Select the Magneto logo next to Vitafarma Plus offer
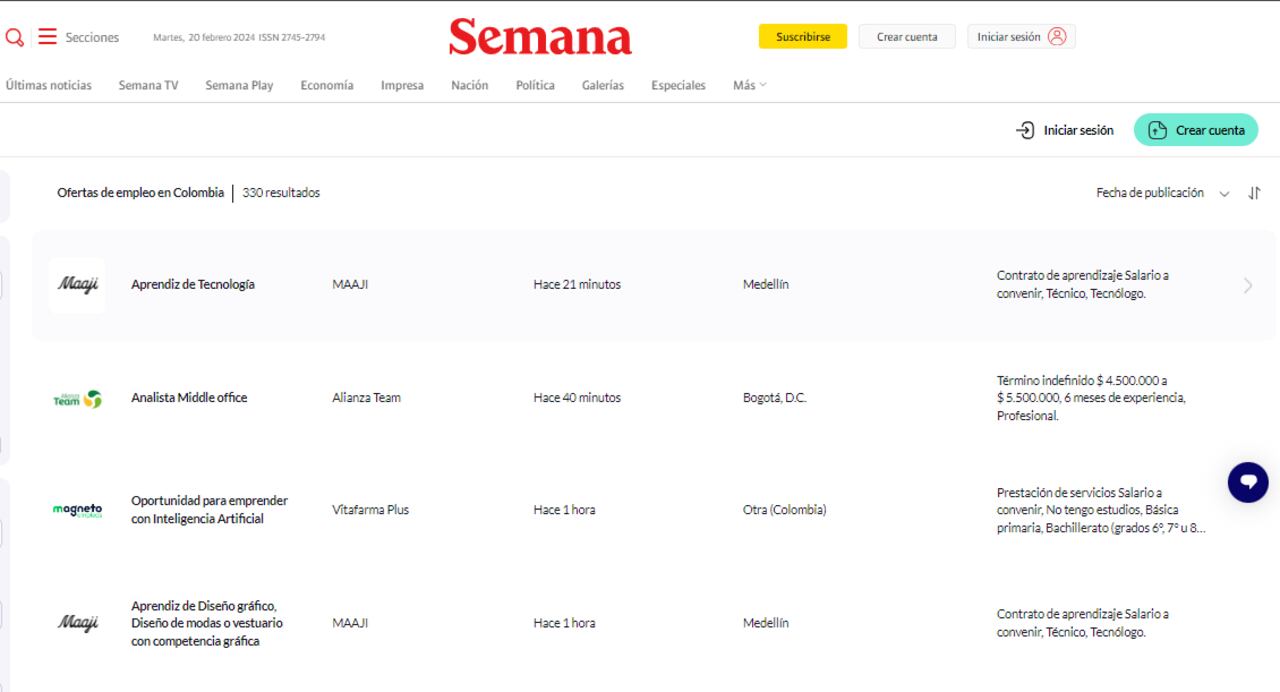The image size is (1280, 692). [x=77, y=510]
